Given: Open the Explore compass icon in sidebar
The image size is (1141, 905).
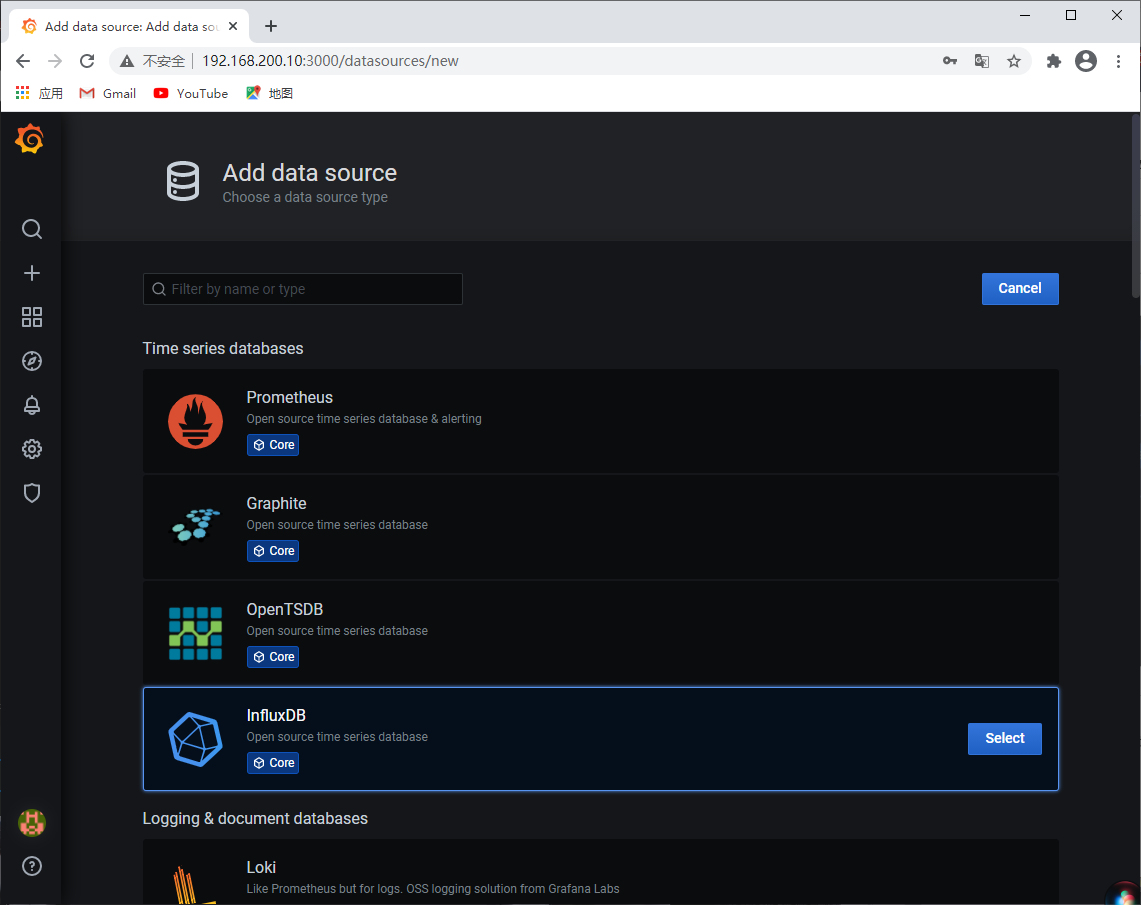Looking at the screenshot, I should [31, 361].
